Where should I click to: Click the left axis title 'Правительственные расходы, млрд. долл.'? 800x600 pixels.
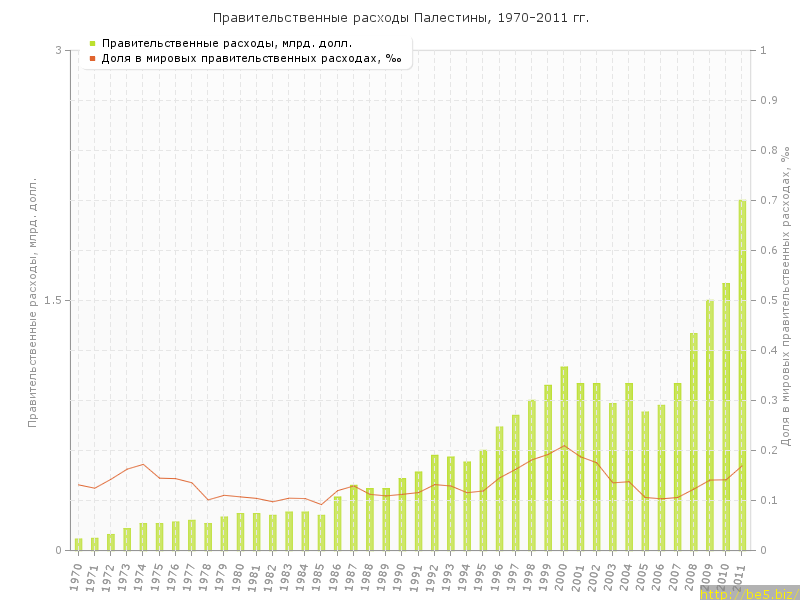click(32, 302)
